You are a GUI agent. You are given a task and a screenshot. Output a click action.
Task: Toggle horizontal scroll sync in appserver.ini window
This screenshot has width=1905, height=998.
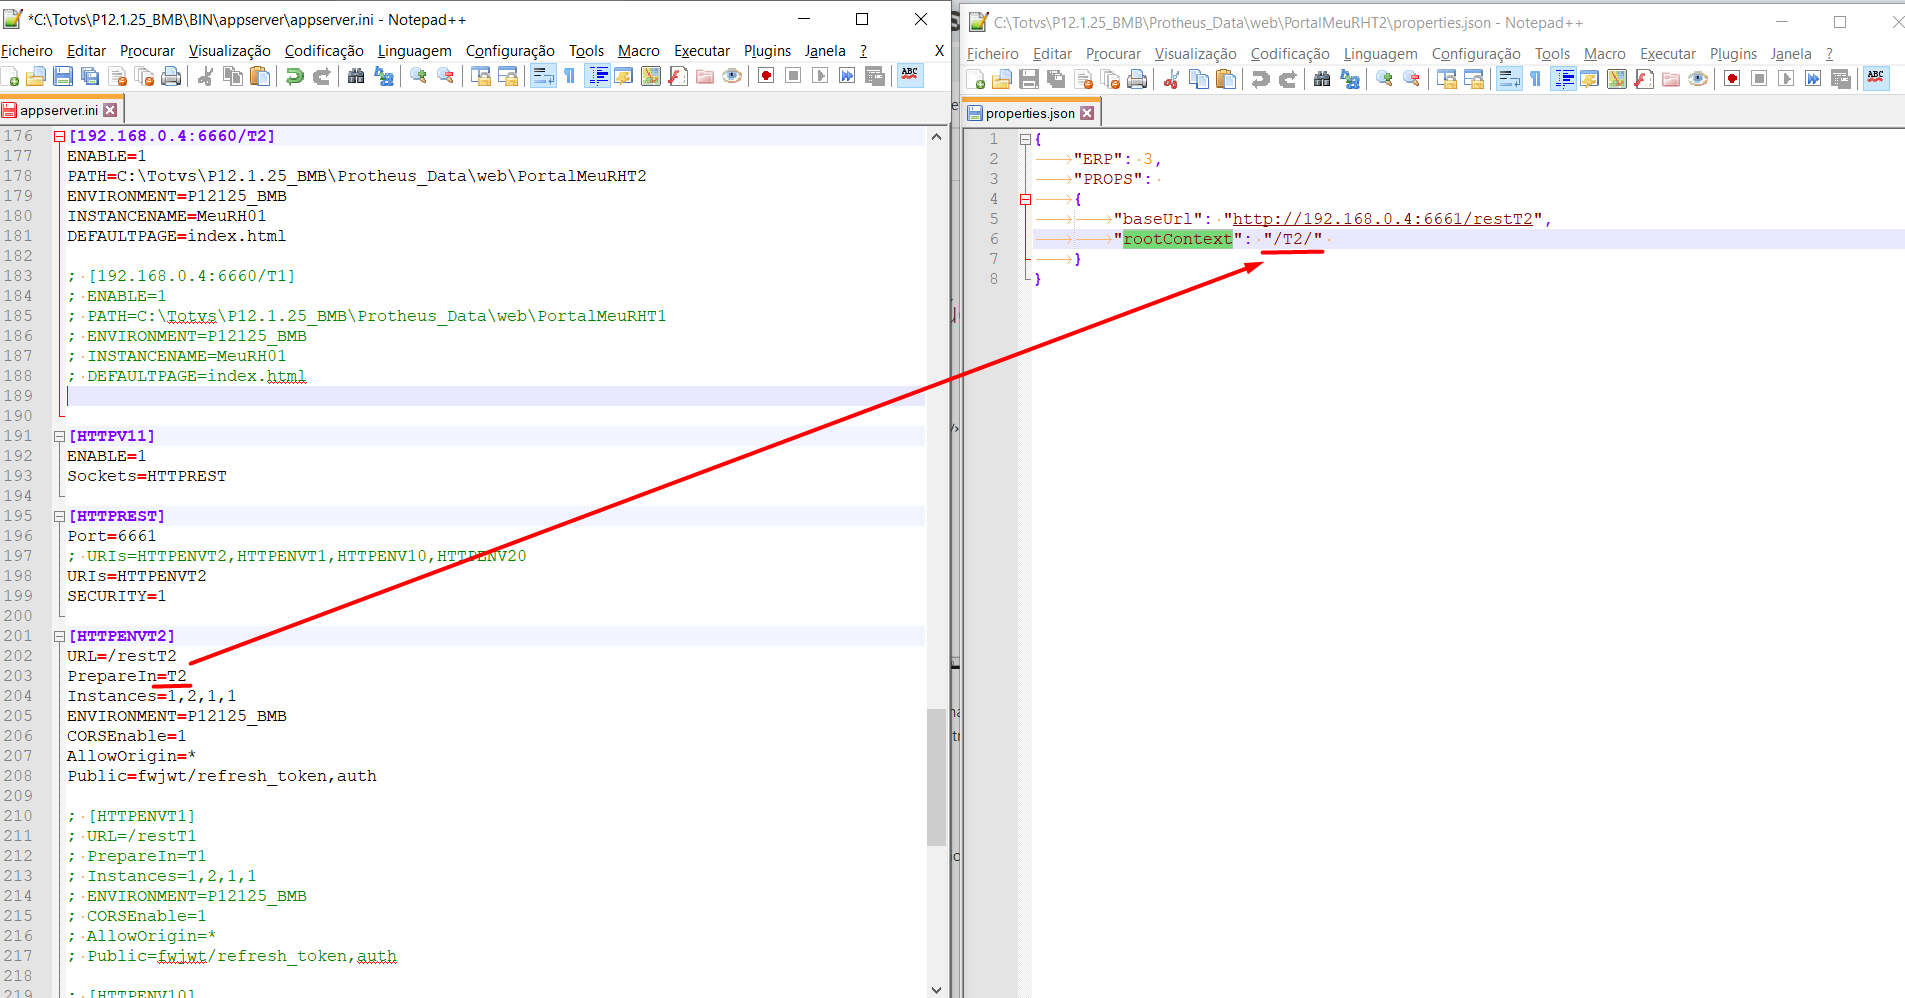(x=508, y=76)
